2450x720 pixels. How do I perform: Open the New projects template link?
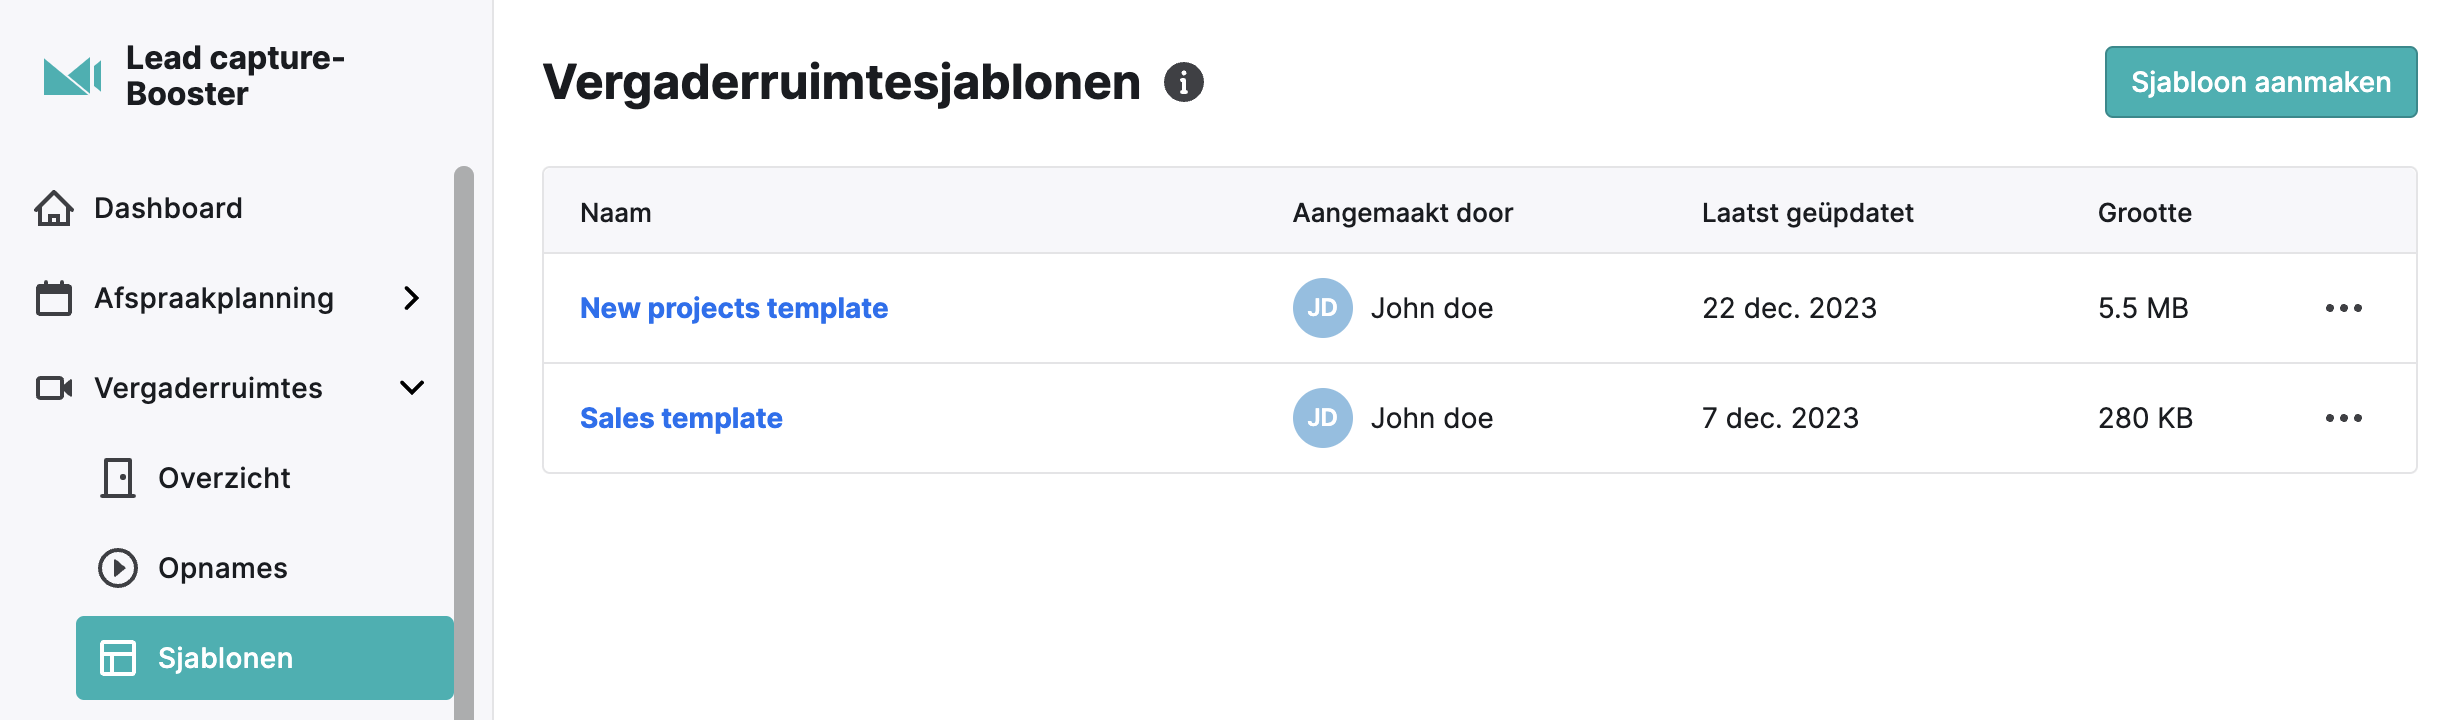click(x=734, y=308)
